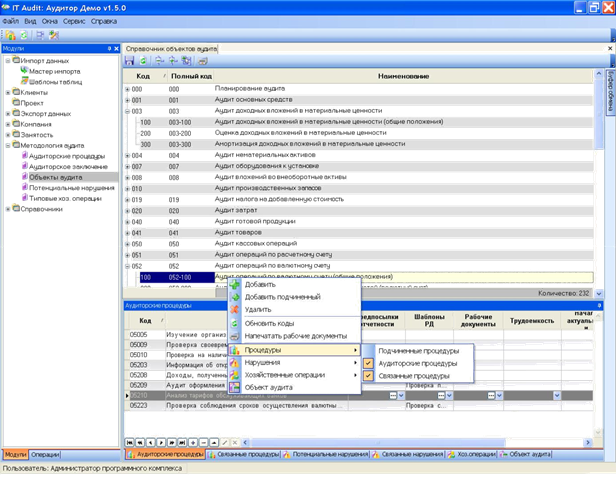Viewport: 616px width, 493px height.
Task: Toggle Аудиторские процедуры checkbox in submenu
Action: coord(368,363)
